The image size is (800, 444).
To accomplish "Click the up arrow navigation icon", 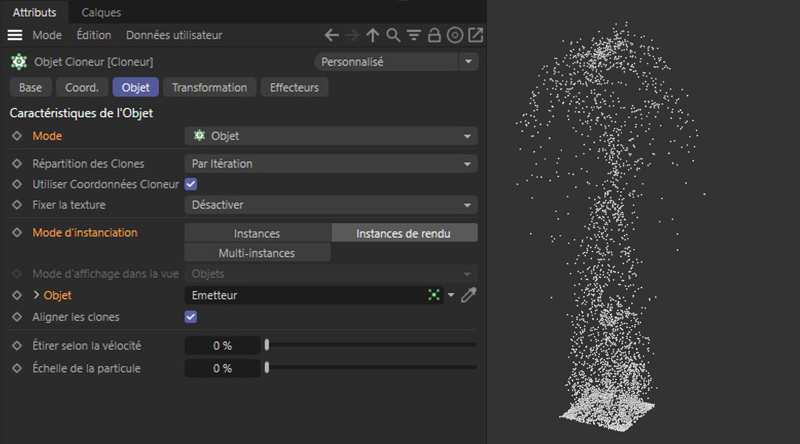I will pos(373,35).
